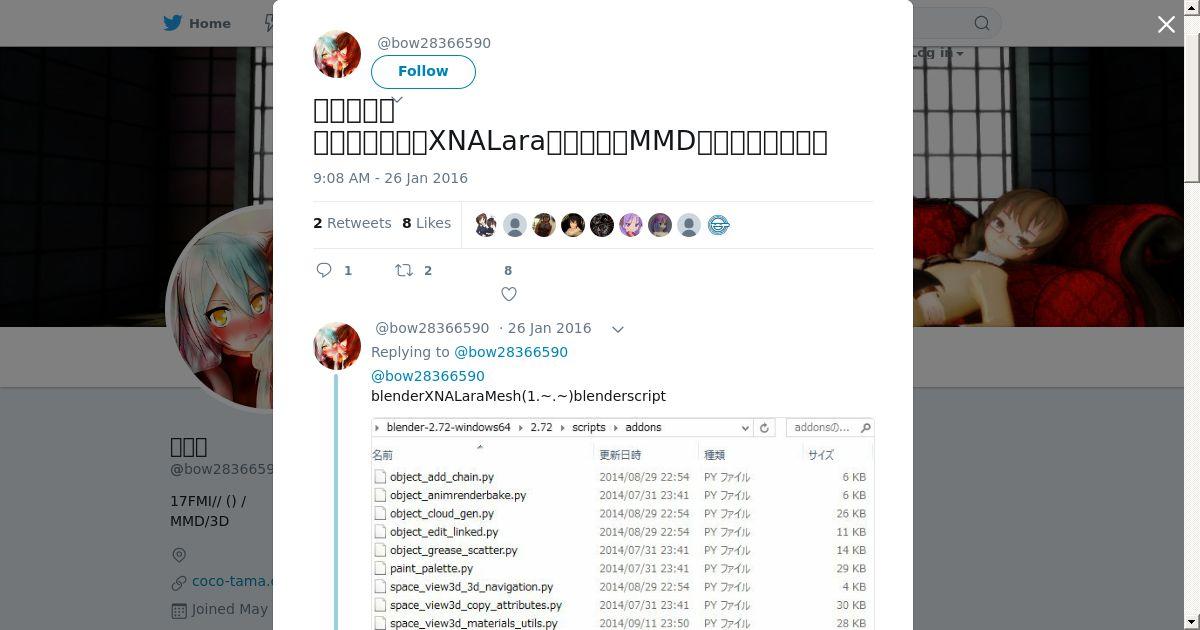Click the search magnifier icon

point(982,23)
